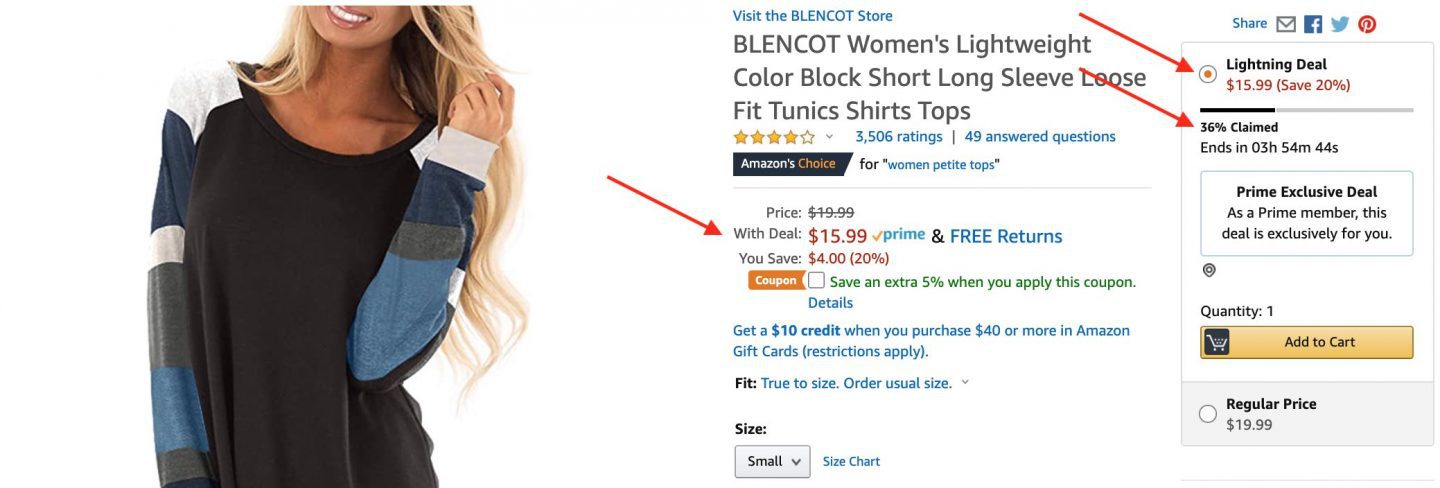This screenshot has width=1440, height=488.
Task: Select the Regular Price radio option
Action: tap(1208, 414)
